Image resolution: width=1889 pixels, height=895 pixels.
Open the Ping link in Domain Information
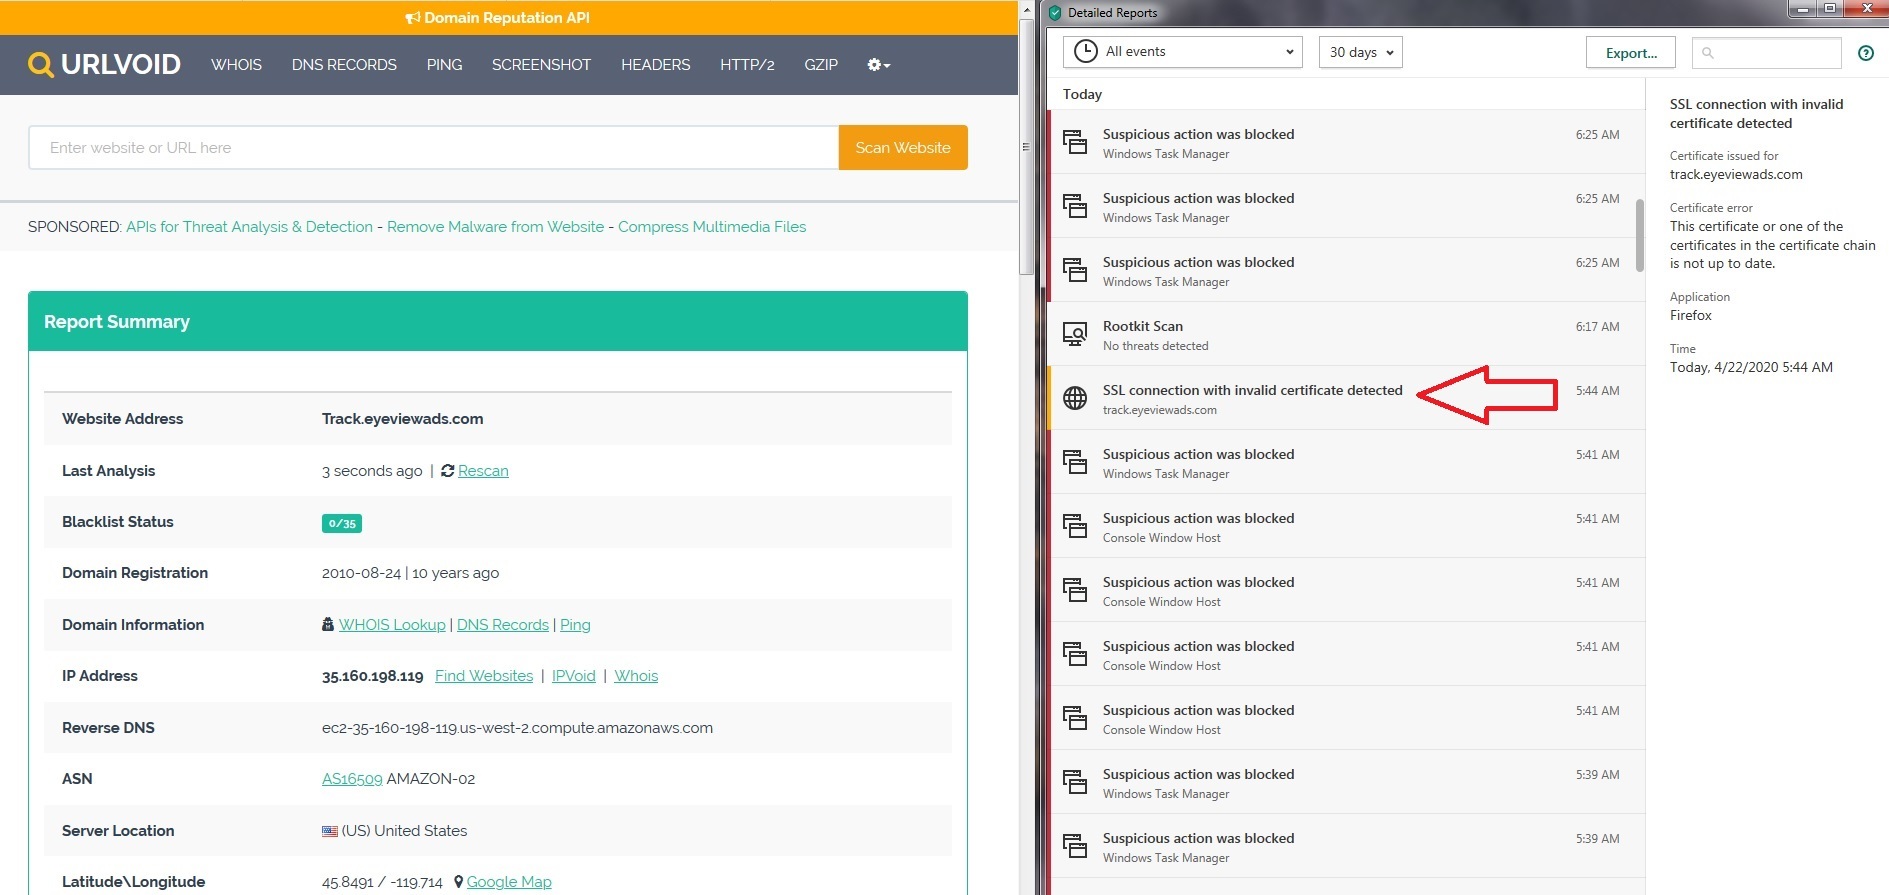(x=575, y=625)
